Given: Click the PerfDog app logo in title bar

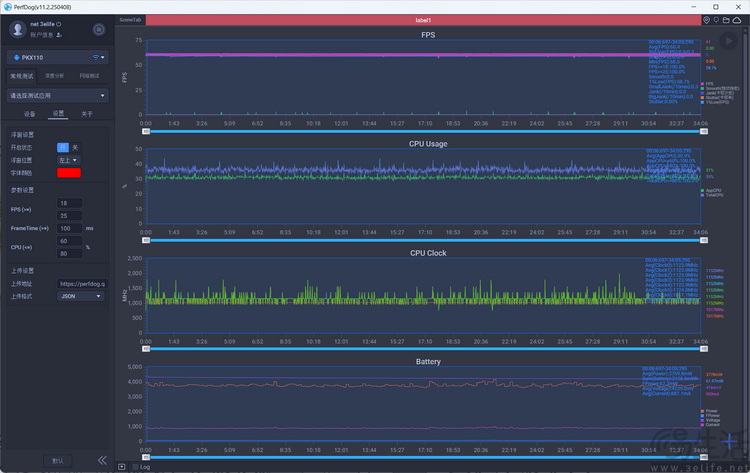Looking at the screenshot, I should point(8,7).
